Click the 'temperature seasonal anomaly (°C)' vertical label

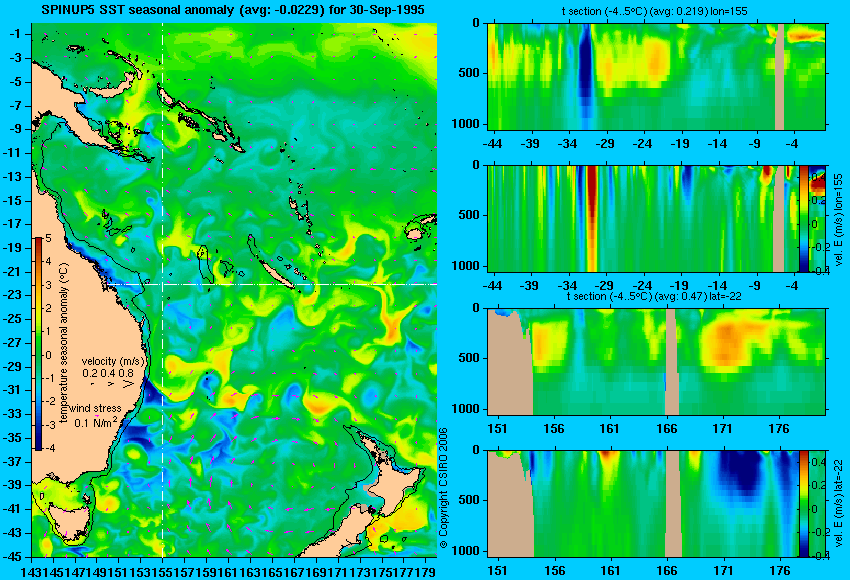coord(63,343)
